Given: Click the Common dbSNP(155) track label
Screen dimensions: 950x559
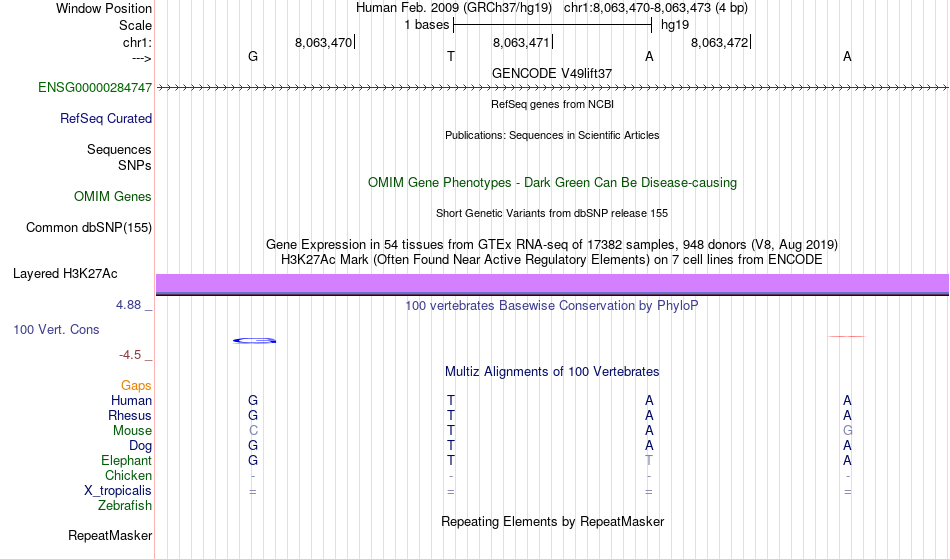Looking at the screenshot, I should coord(88,228).
